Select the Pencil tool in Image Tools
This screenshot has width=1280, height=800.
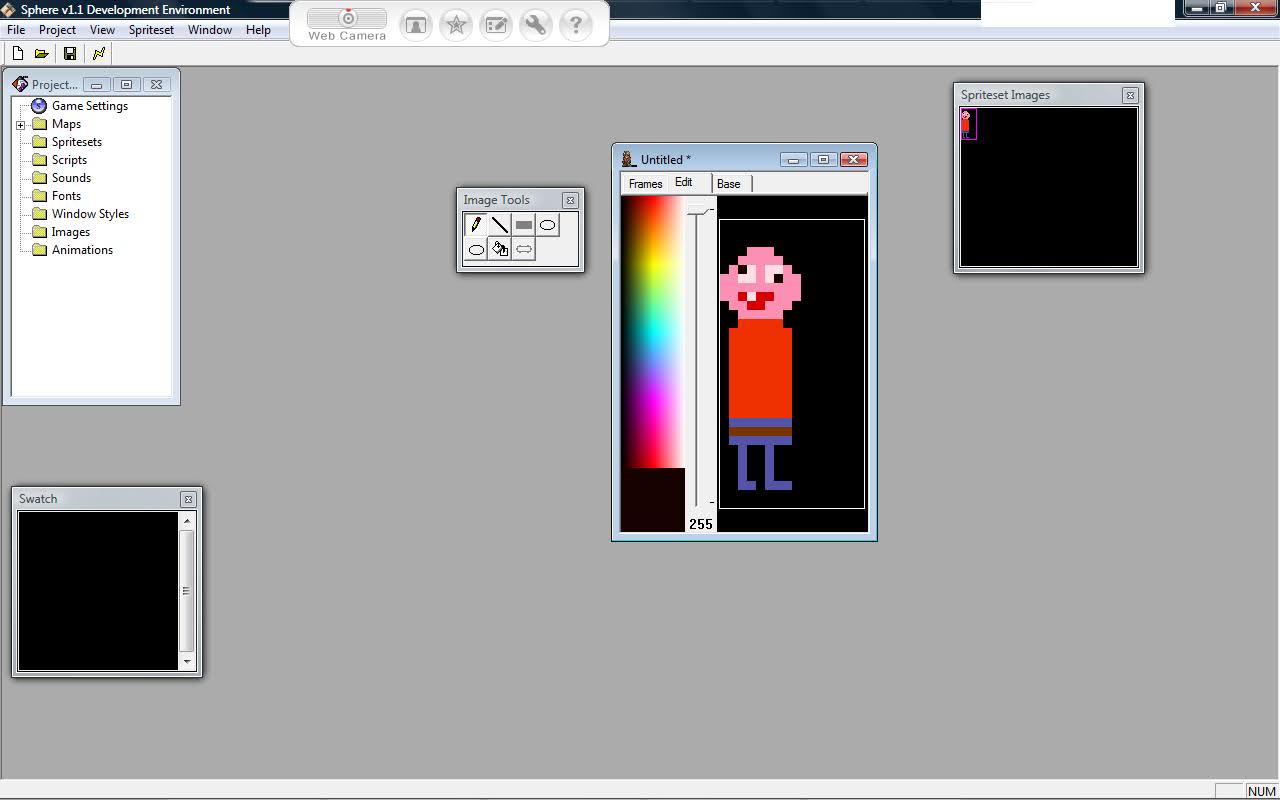coord(476,225)
